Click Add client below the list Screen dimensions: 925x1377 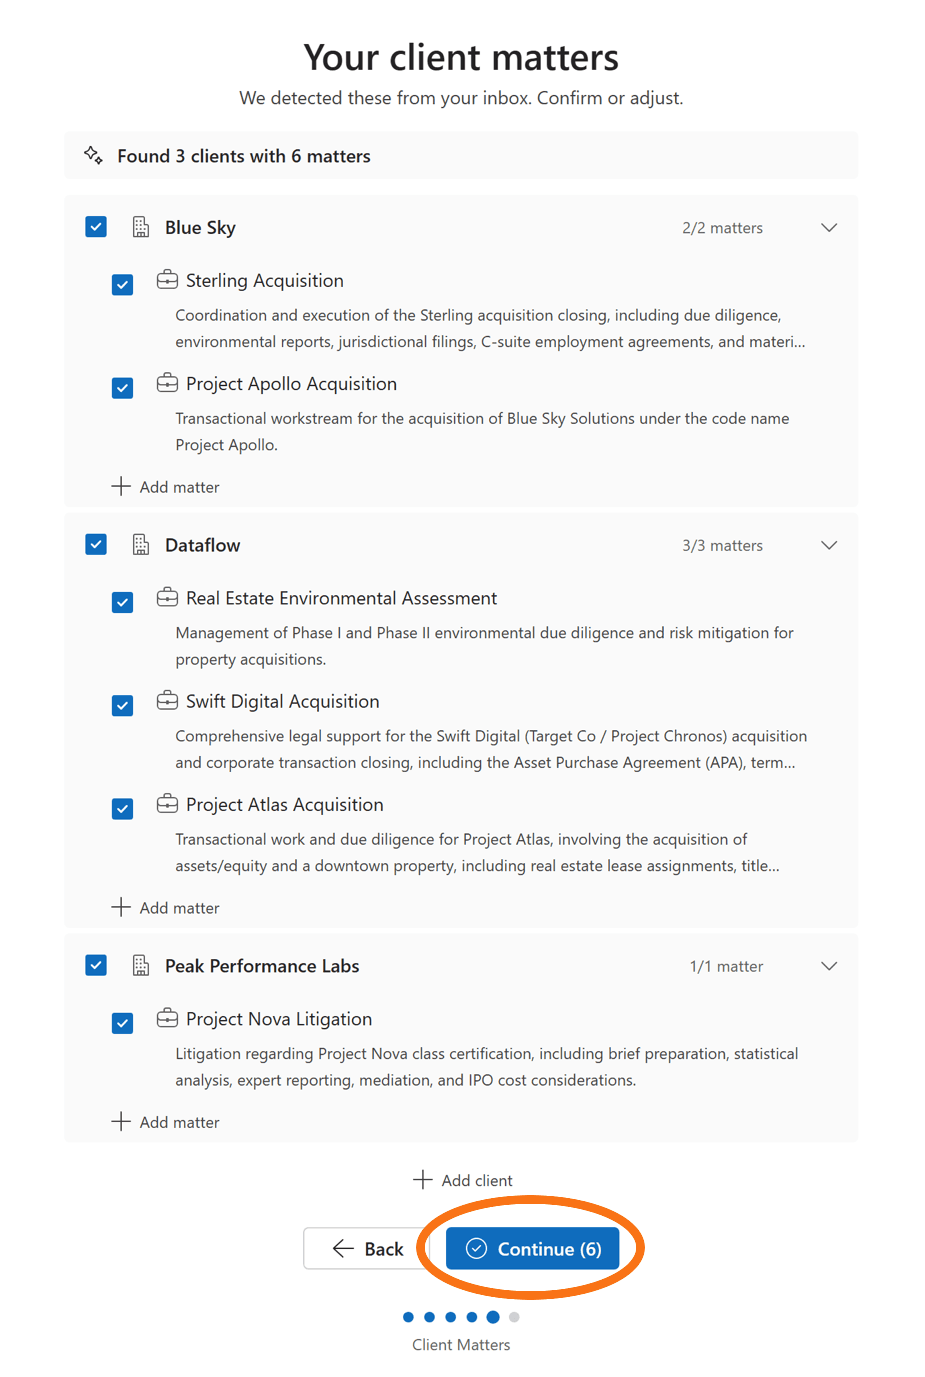point(462,1180)
